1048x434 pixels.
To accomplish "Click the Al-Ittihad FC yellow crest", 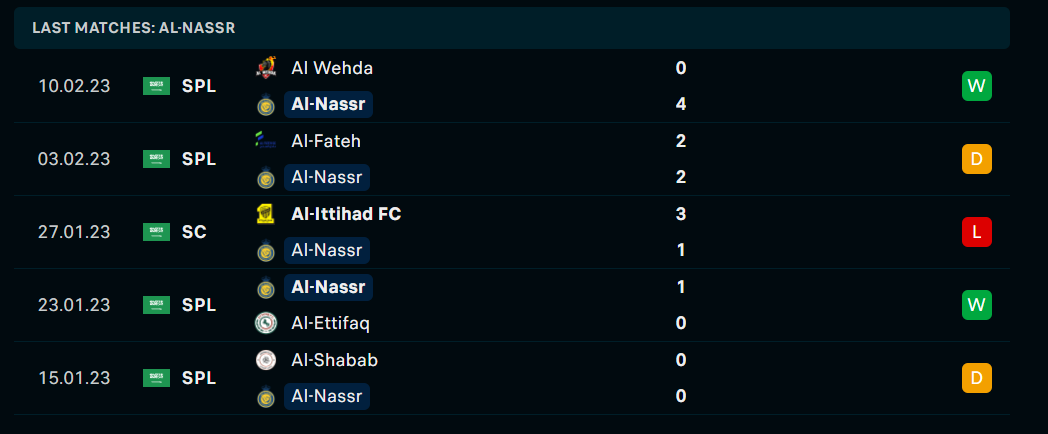I will point(266,214).
